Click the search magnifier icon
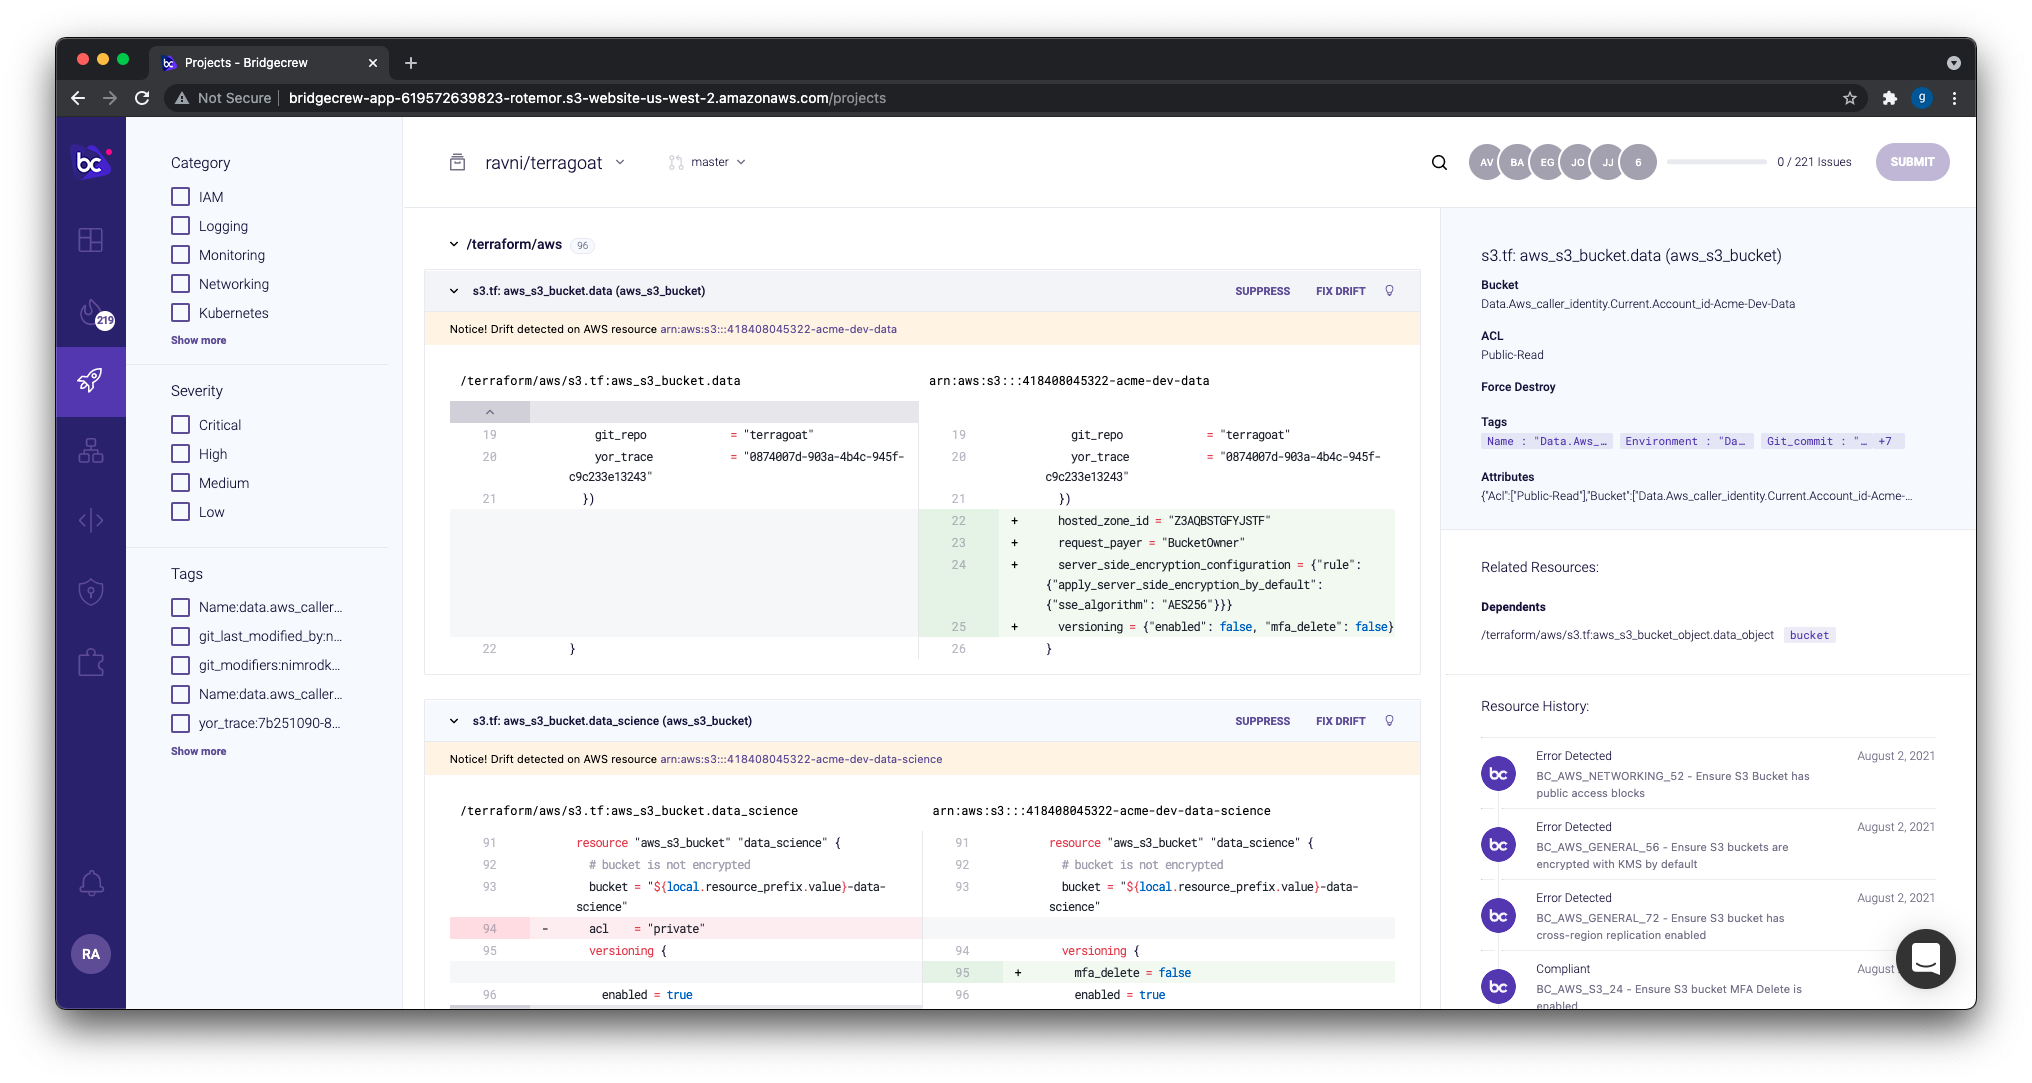Image resolution: width=2032 pixels, height=1083 pixels. click(x=1439, y=162)
